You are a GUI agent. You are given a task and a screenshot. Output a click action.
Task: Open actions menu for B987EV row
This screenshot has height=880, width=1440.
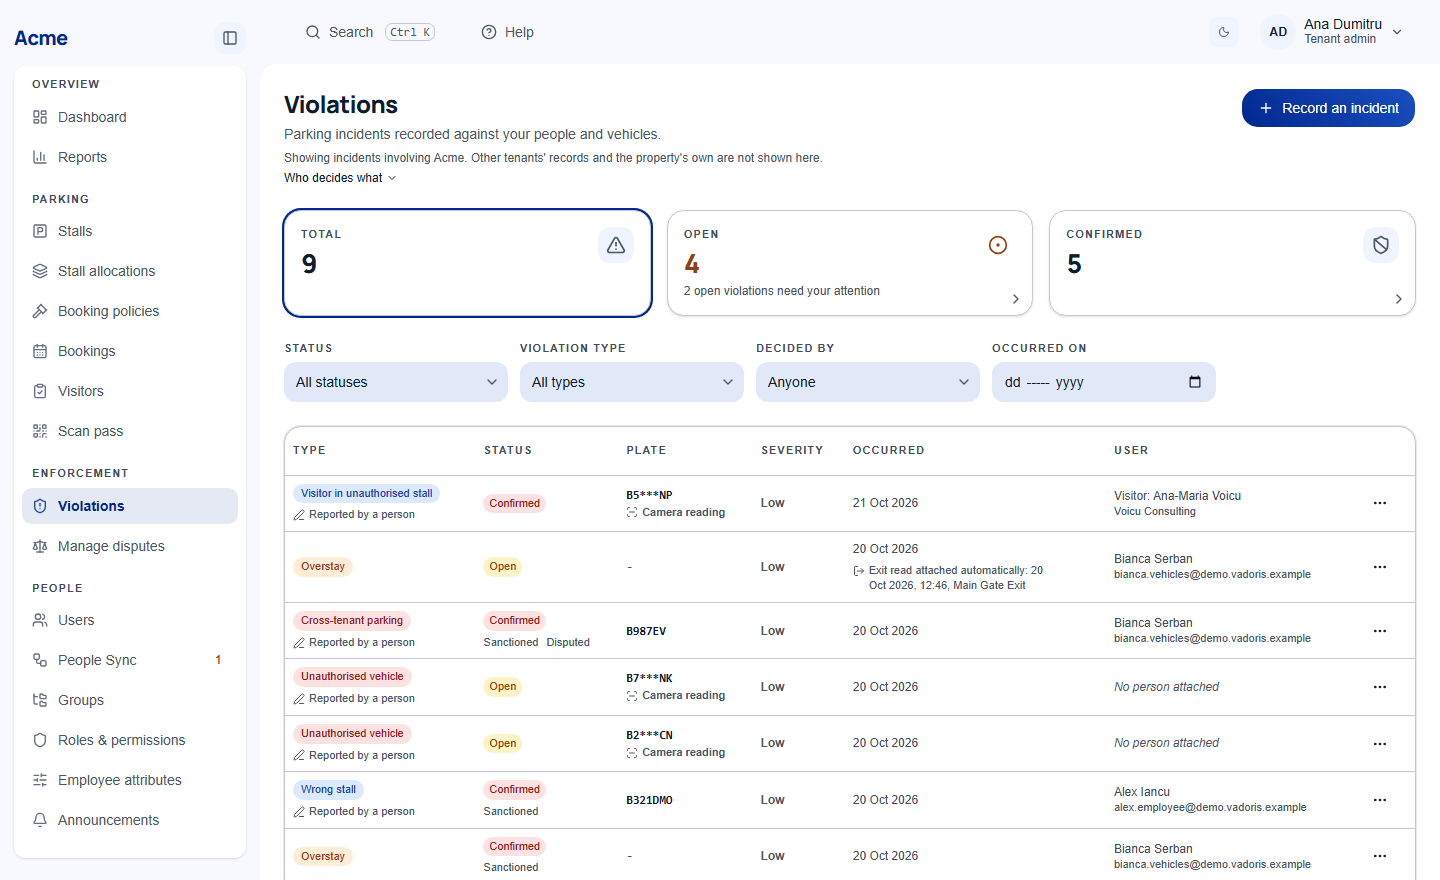1380,631
